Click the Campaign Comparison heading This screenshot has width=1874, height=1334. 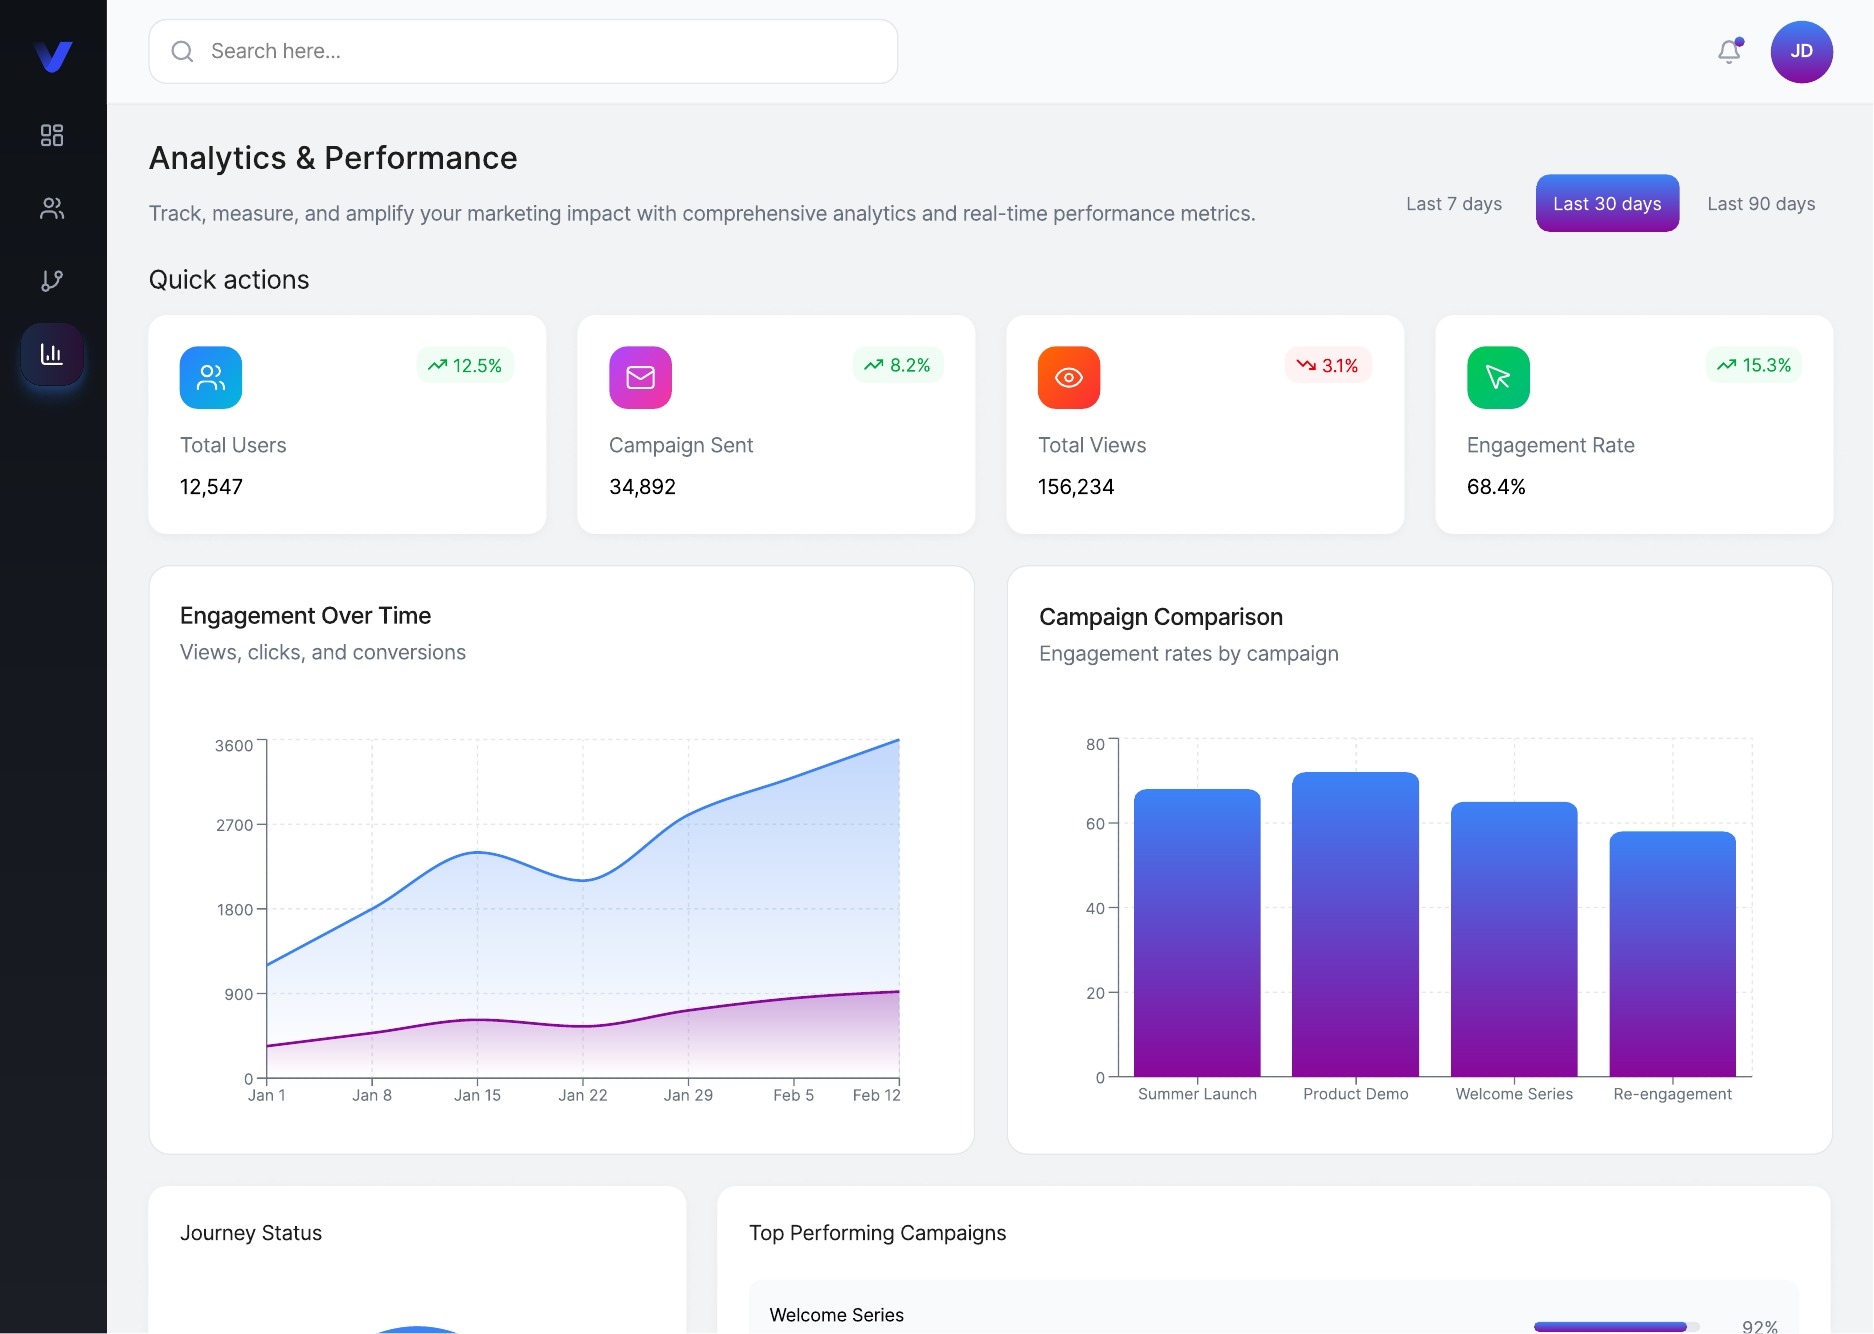click(1160, 617)
